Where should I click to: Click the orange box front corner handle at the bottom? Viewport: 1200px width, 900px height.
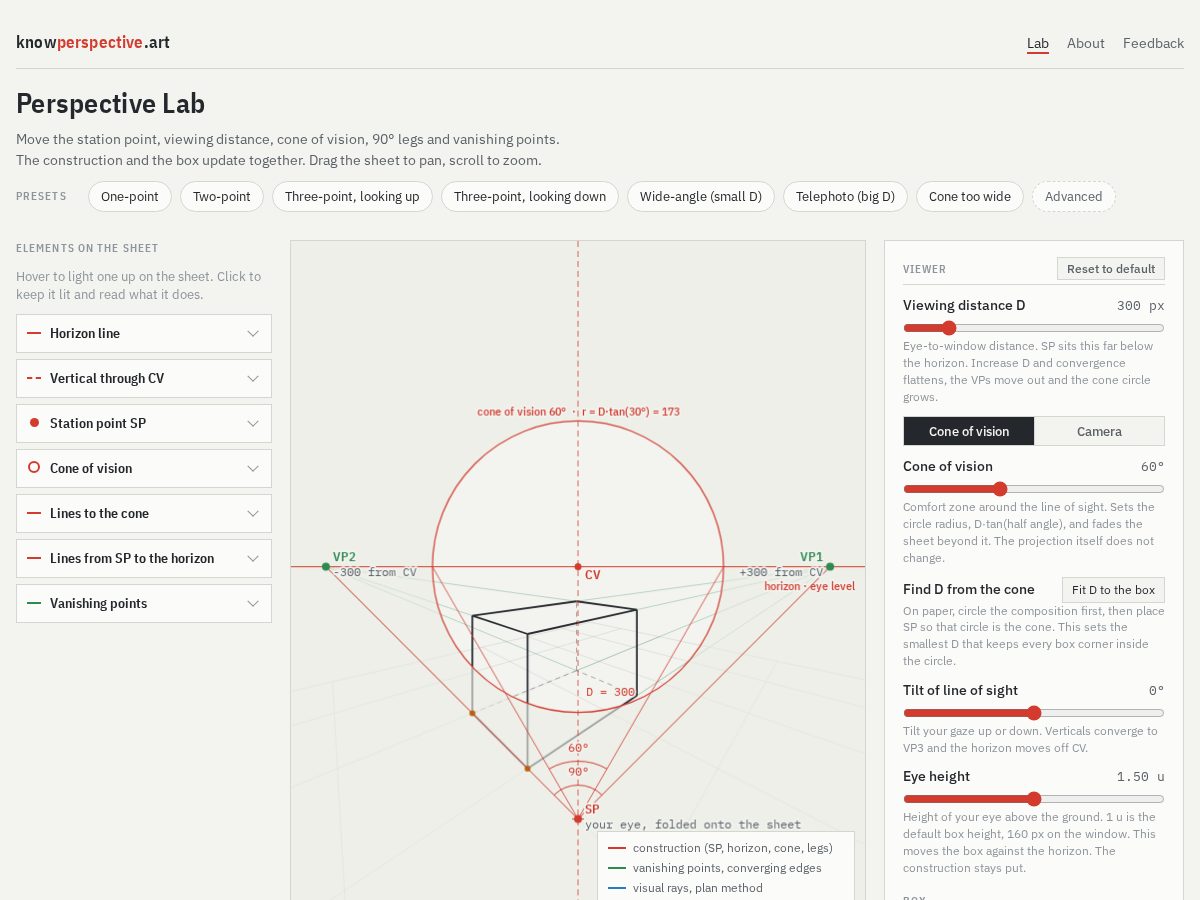(527, 768)
